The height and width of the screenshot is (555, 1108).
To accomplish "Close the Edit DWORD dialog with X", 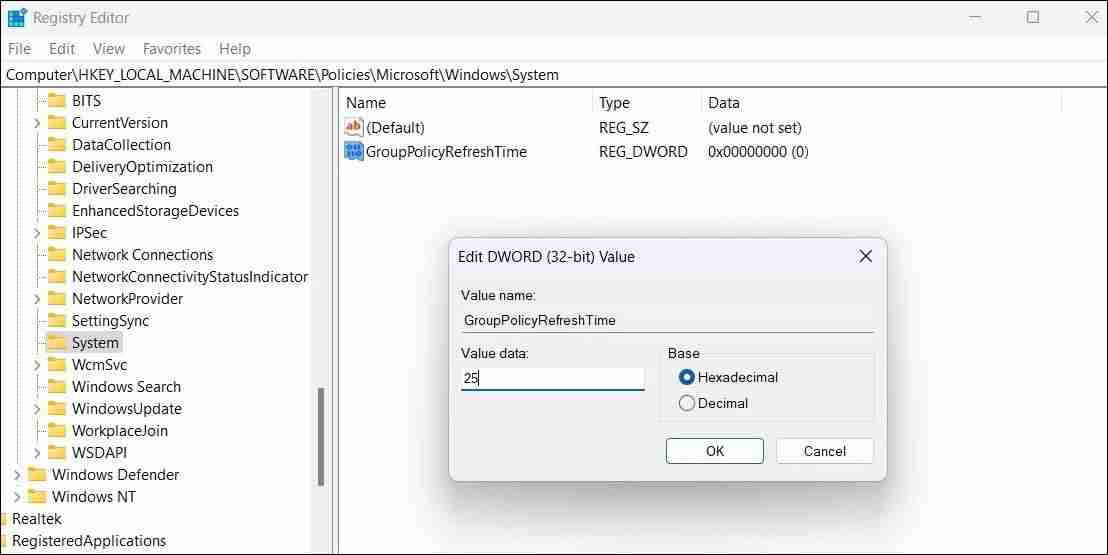I will tap(866, 257).
